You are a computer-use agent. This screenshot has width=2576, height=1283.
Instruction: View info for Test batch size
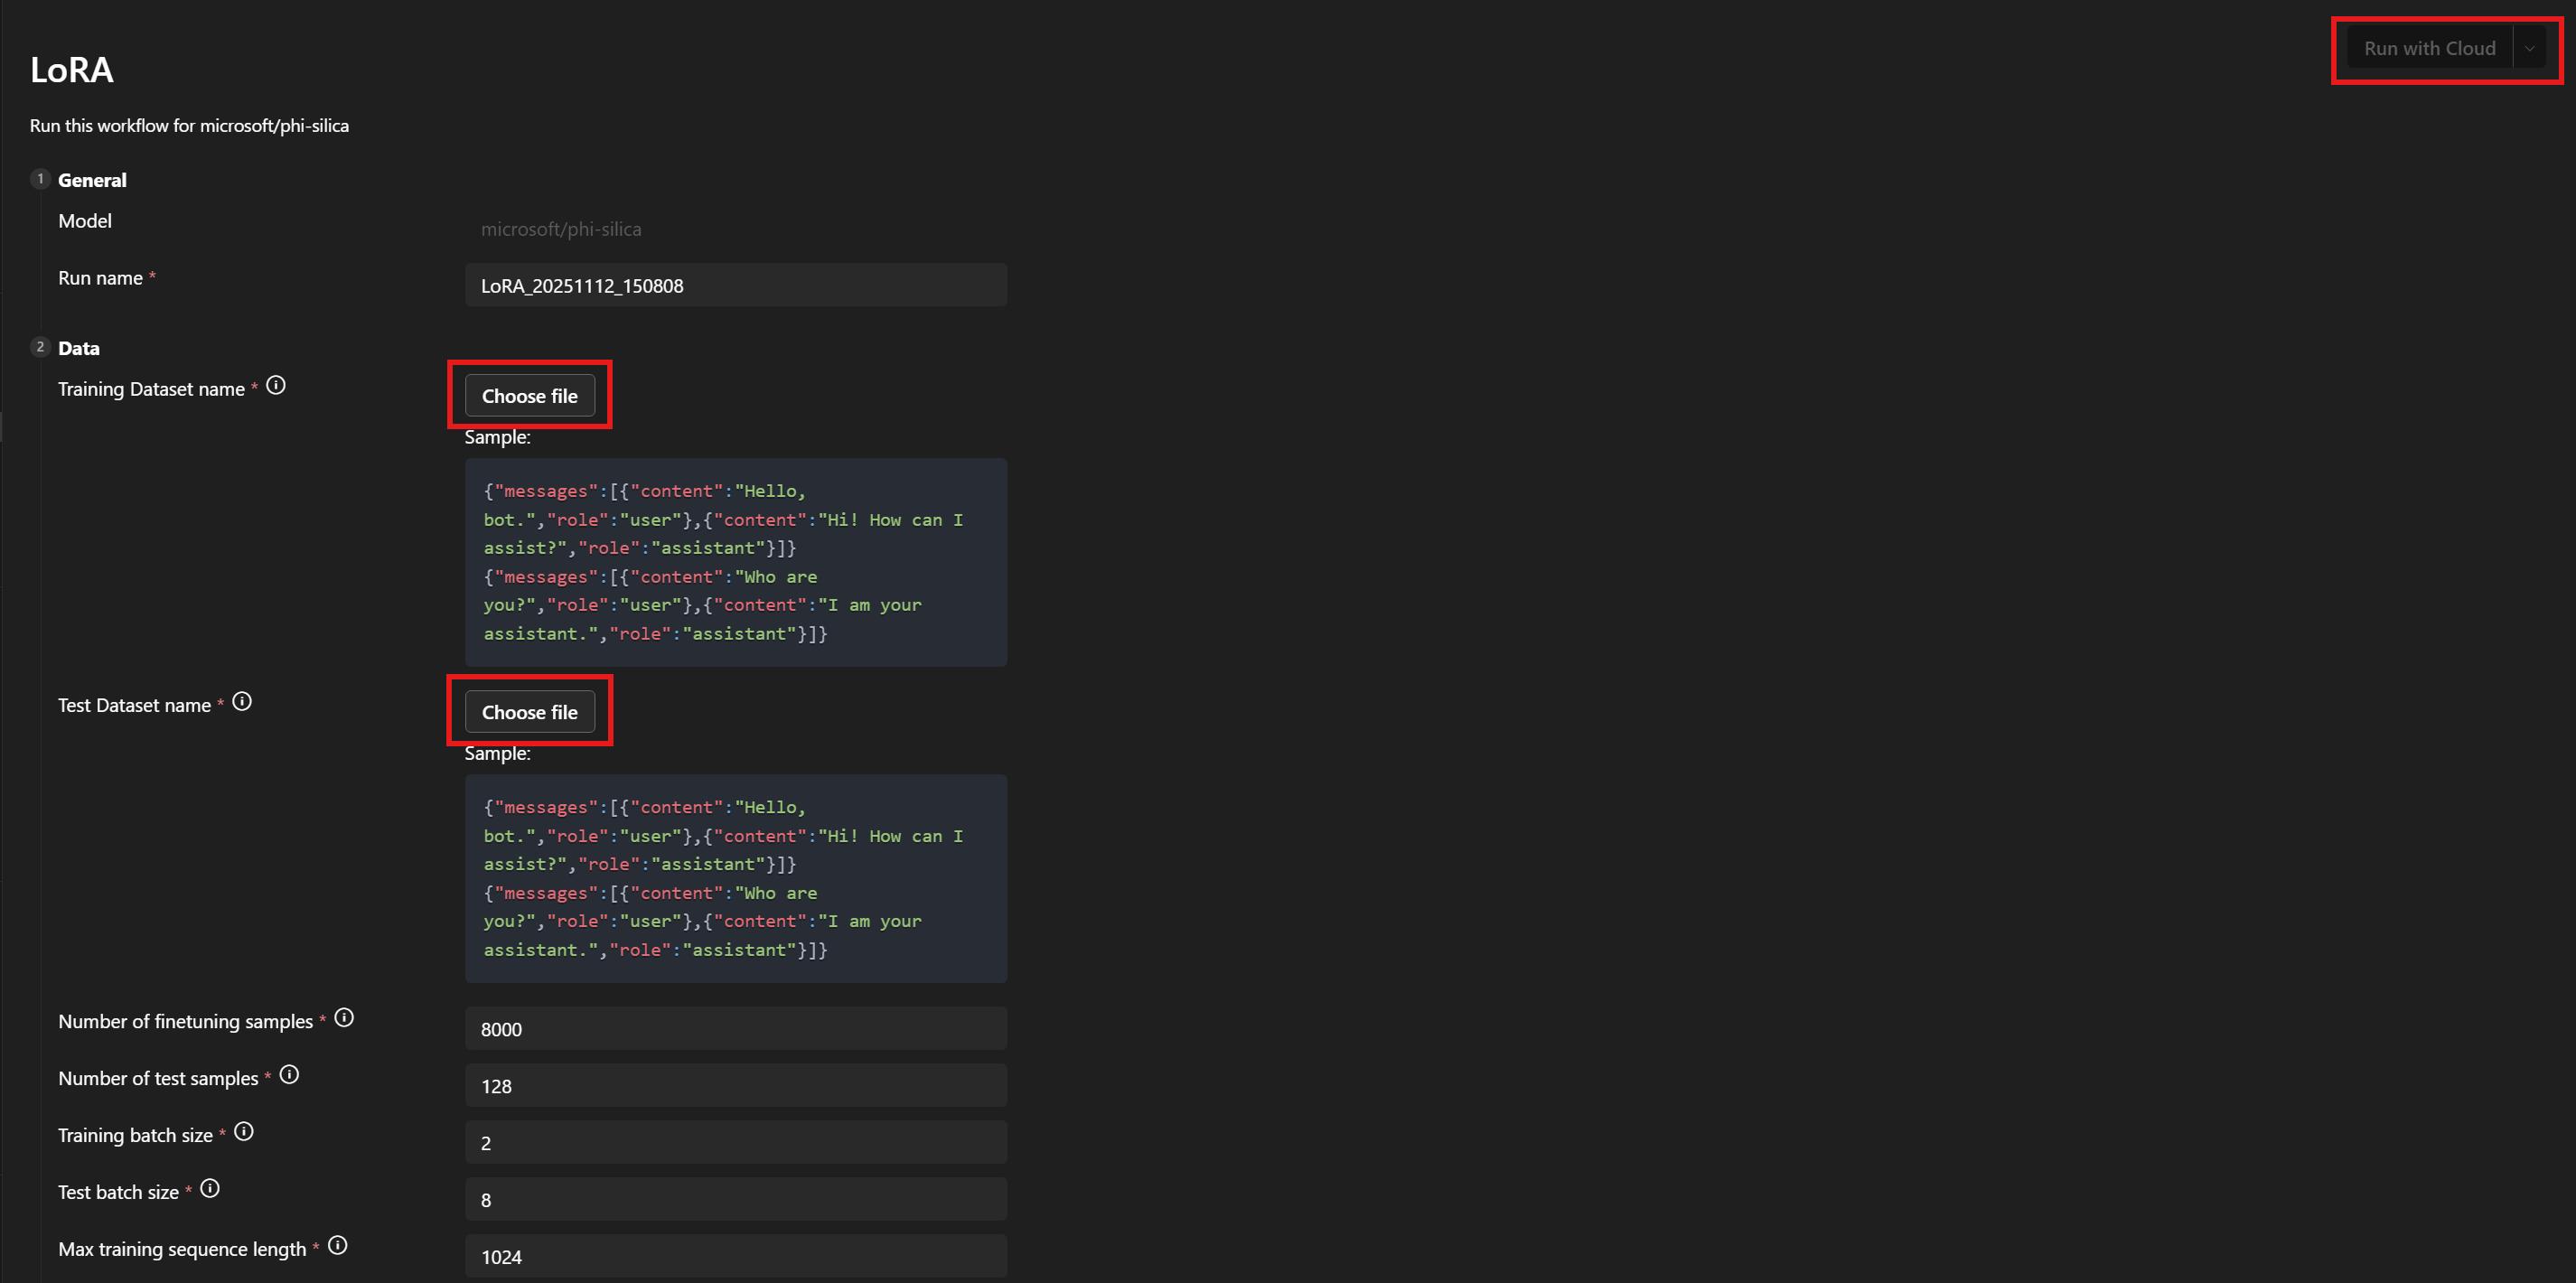pyautogui.click(x=211, y=1188)
